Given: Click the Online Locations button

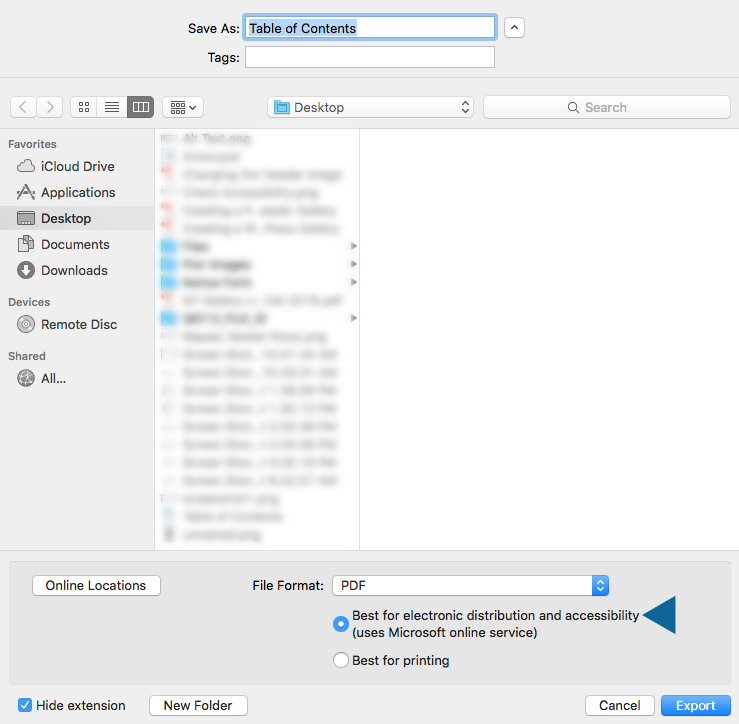Looking at the screenshot, I should [96, 585].
